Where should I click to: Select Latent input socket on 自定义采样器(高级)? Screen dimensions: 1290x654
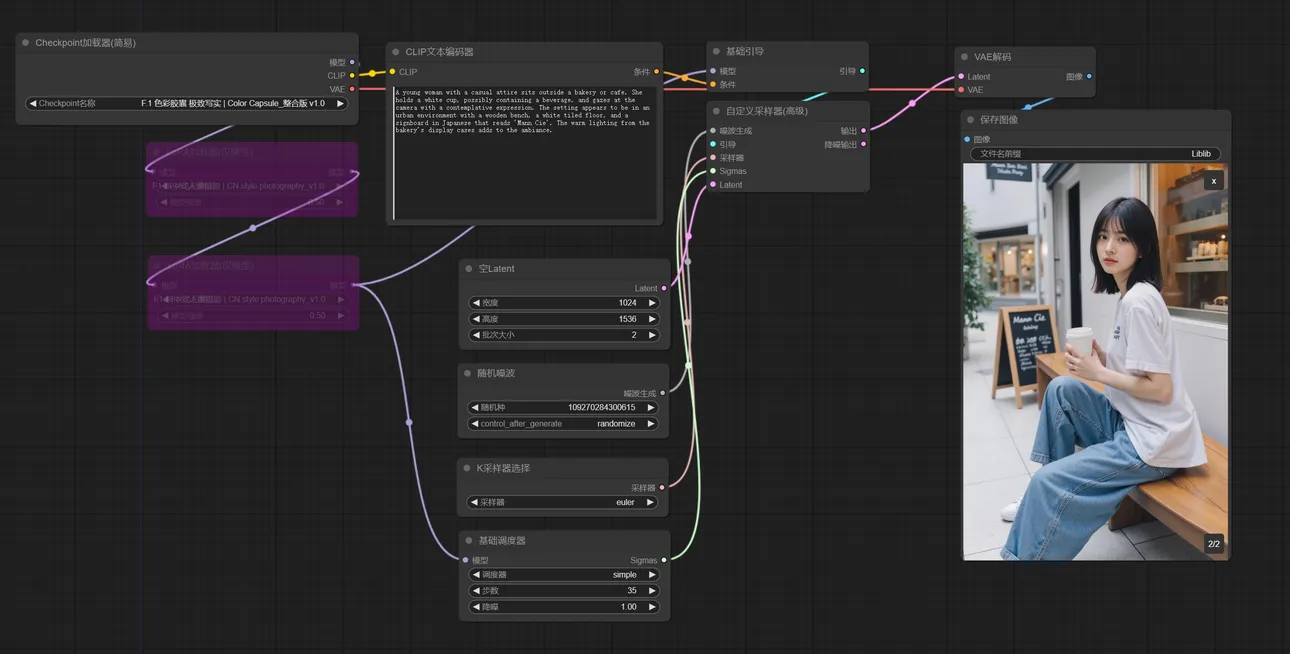pyautogui.click(x=713, y=185)
